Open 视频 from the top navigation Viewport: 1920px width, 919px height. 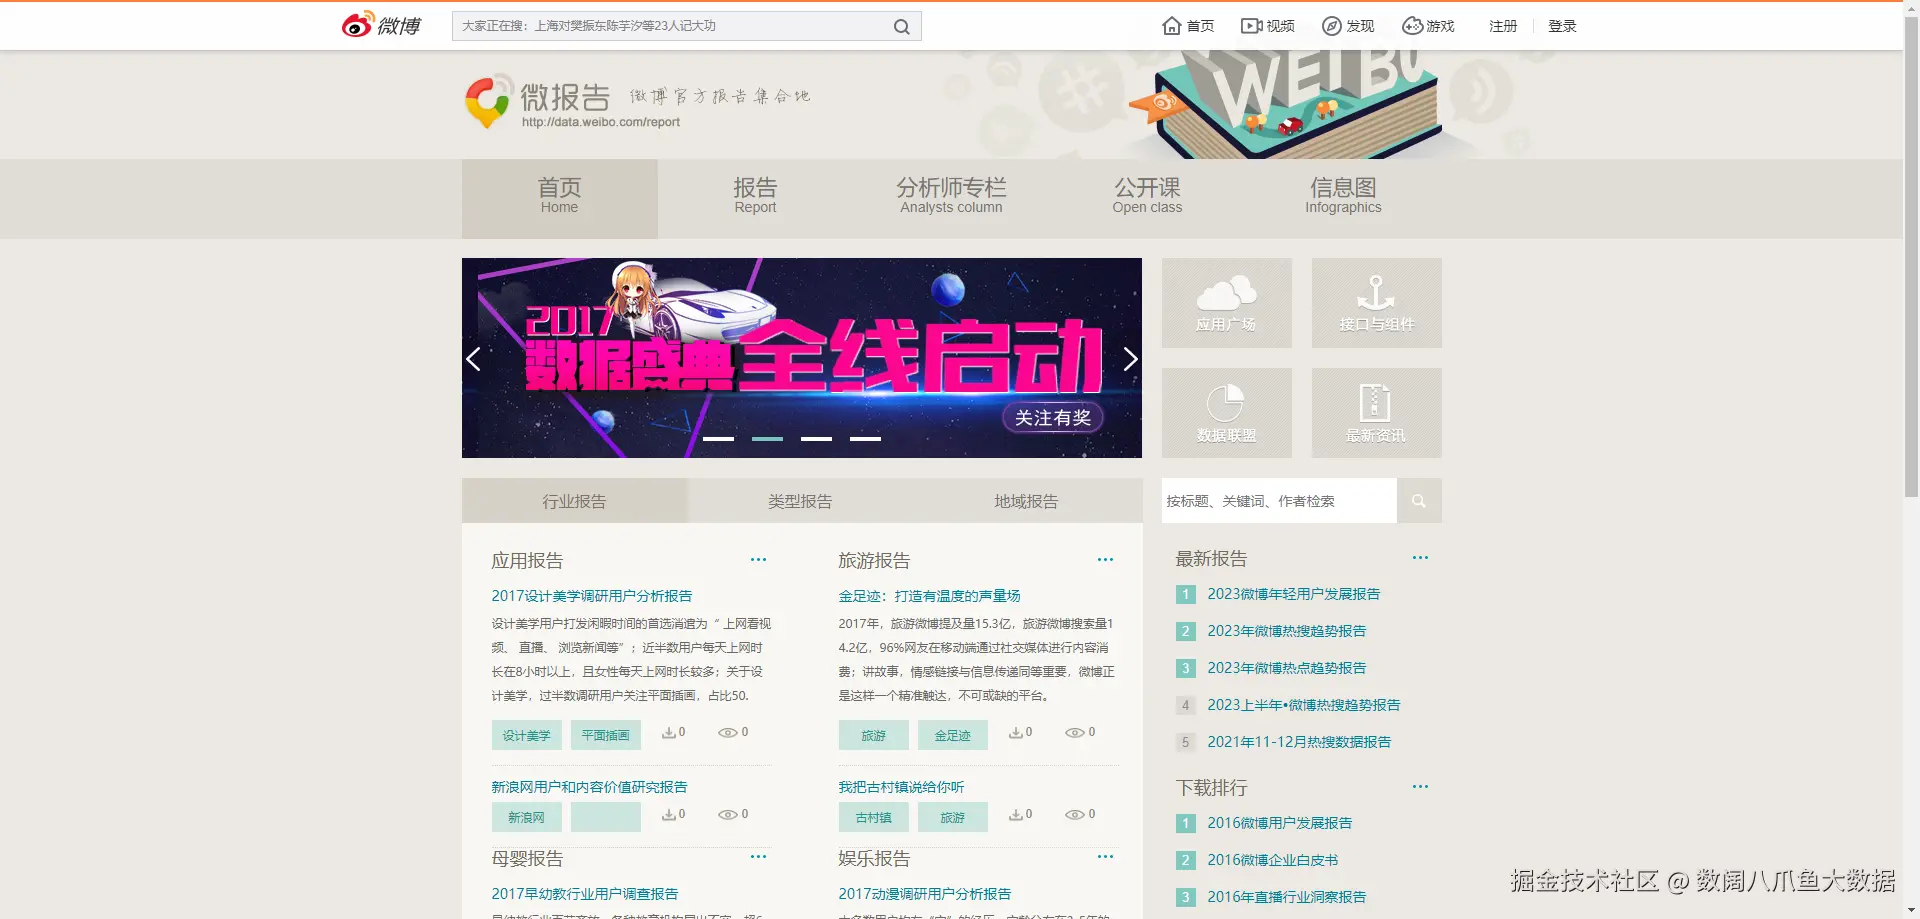coord(1268,26)
